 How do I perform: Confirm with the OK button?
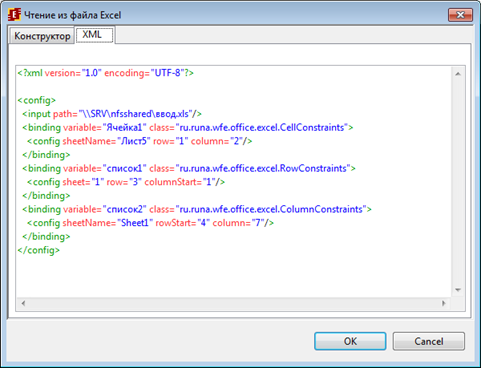click(350, 341)
